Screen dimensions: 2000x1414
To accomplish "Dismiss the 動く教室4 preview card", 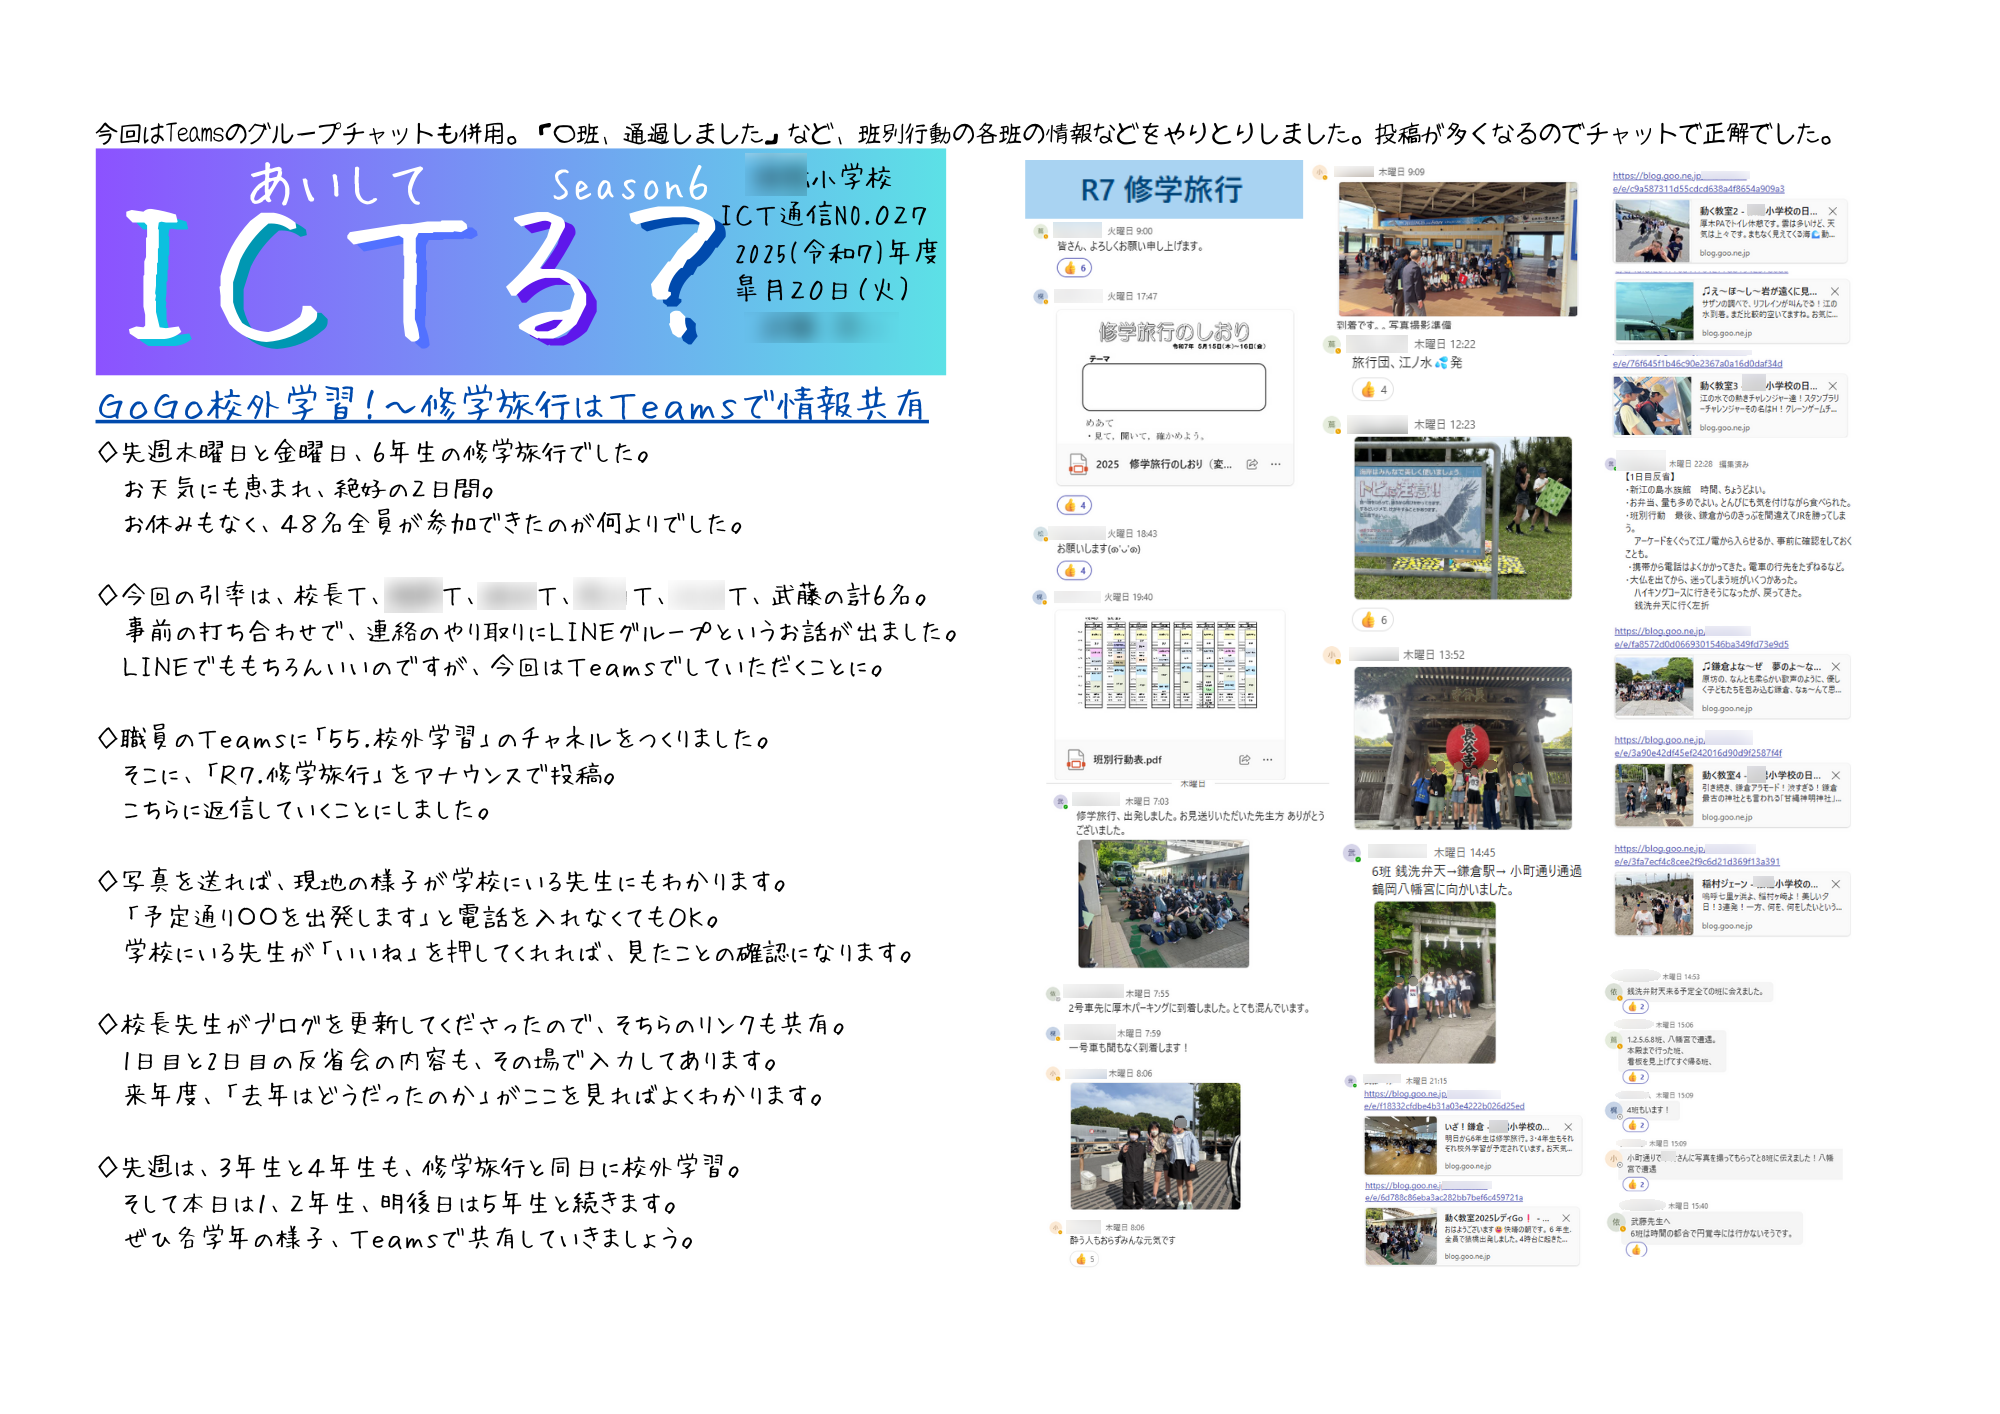I will pos(1836,775).
